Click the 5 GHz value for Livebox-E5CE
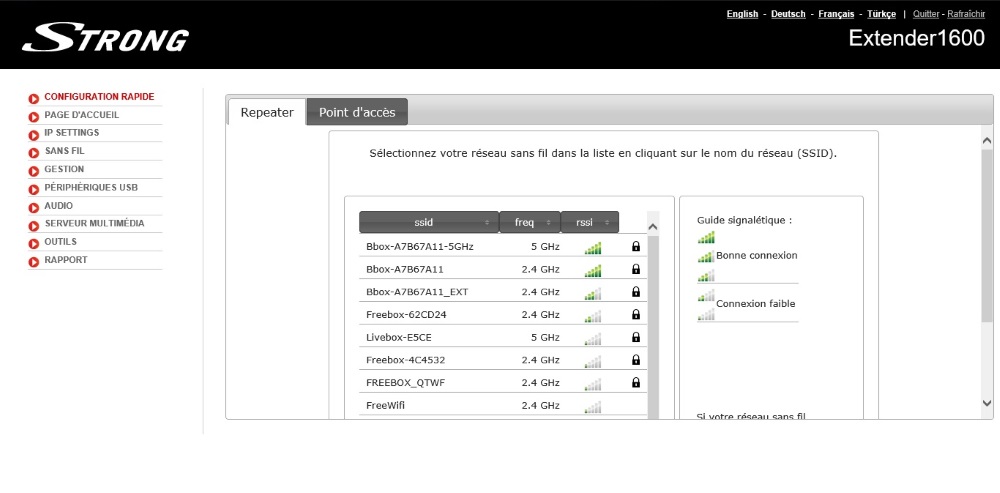The image size is (1000, 493). [545, 337]
